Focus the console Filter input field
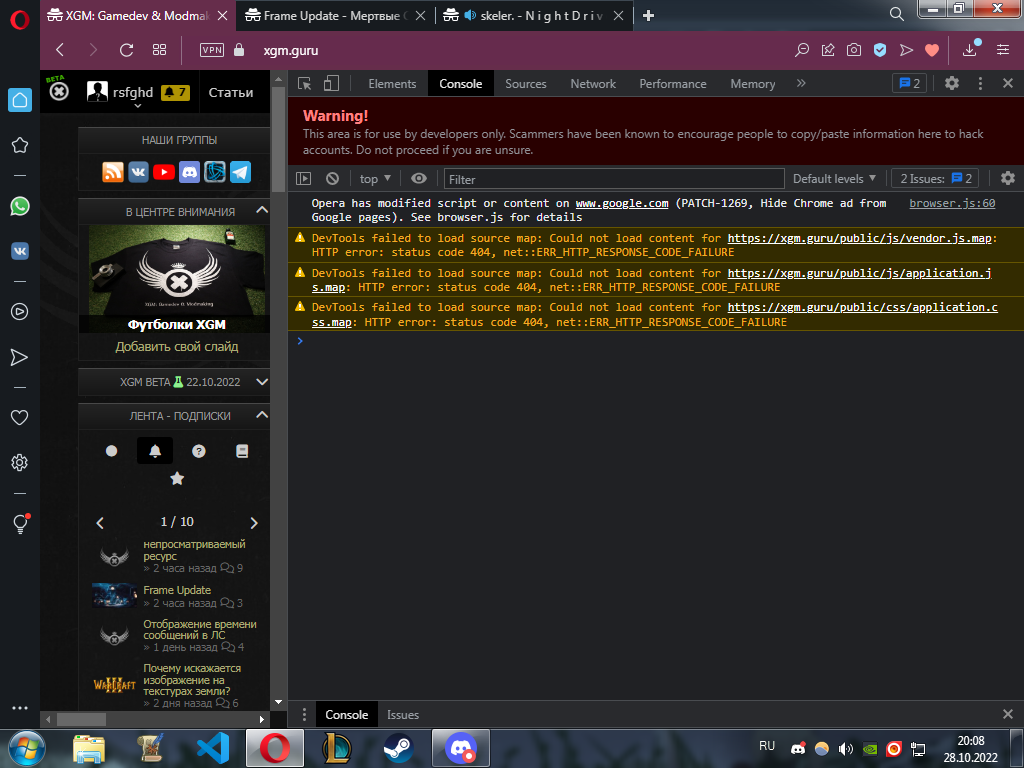 [614, 179]
